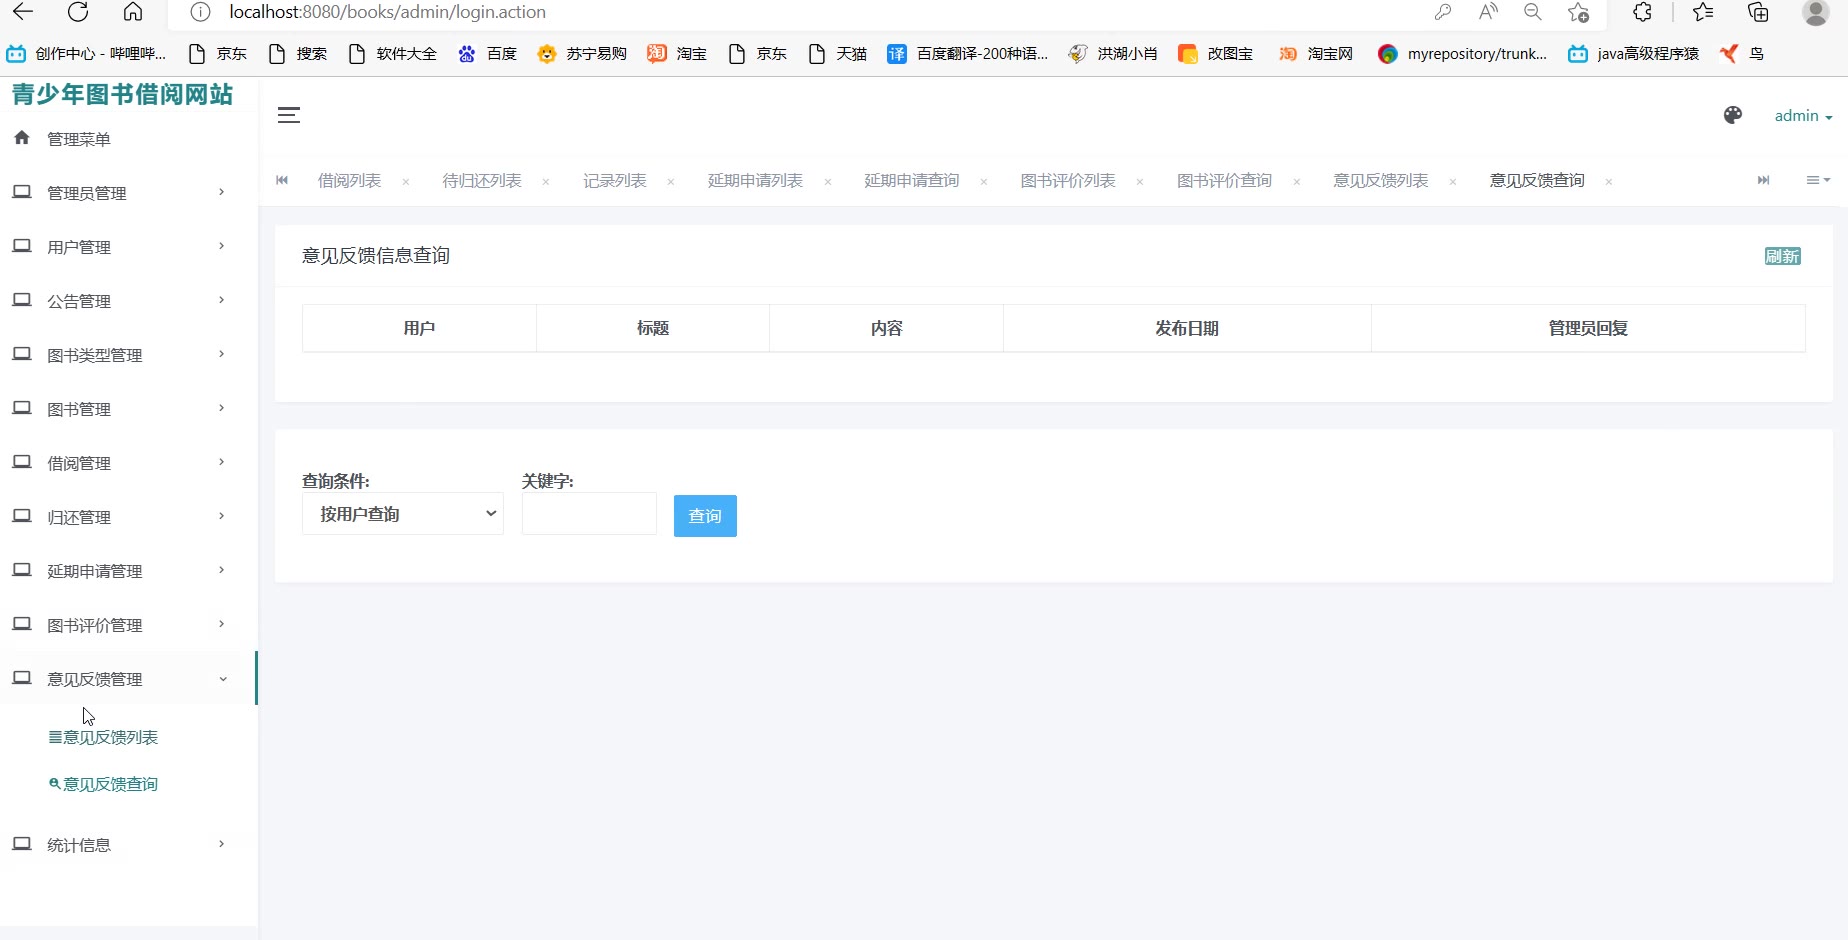The image size is (1848, 940).
Task: Switch to the 延期申请列表 tab
Action: click(755, 181)
